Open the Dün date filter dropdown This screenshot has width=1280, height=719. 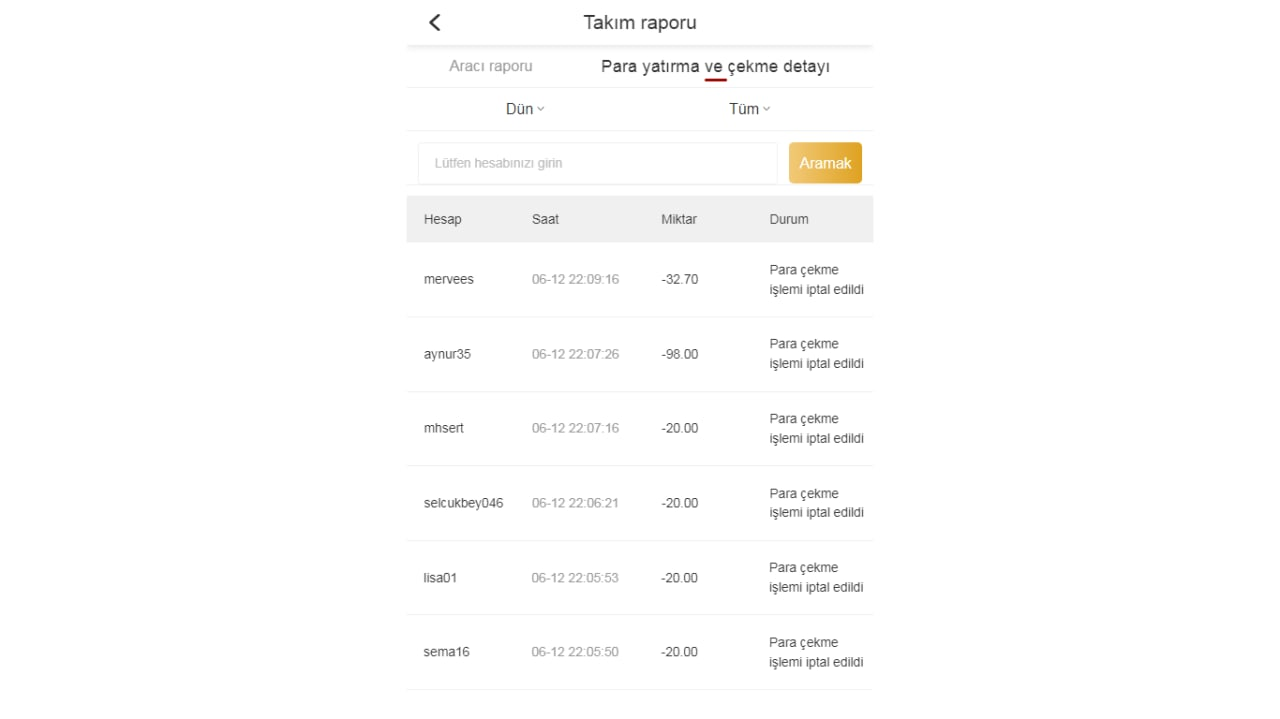pyautogui.click(x=524, y=109)
